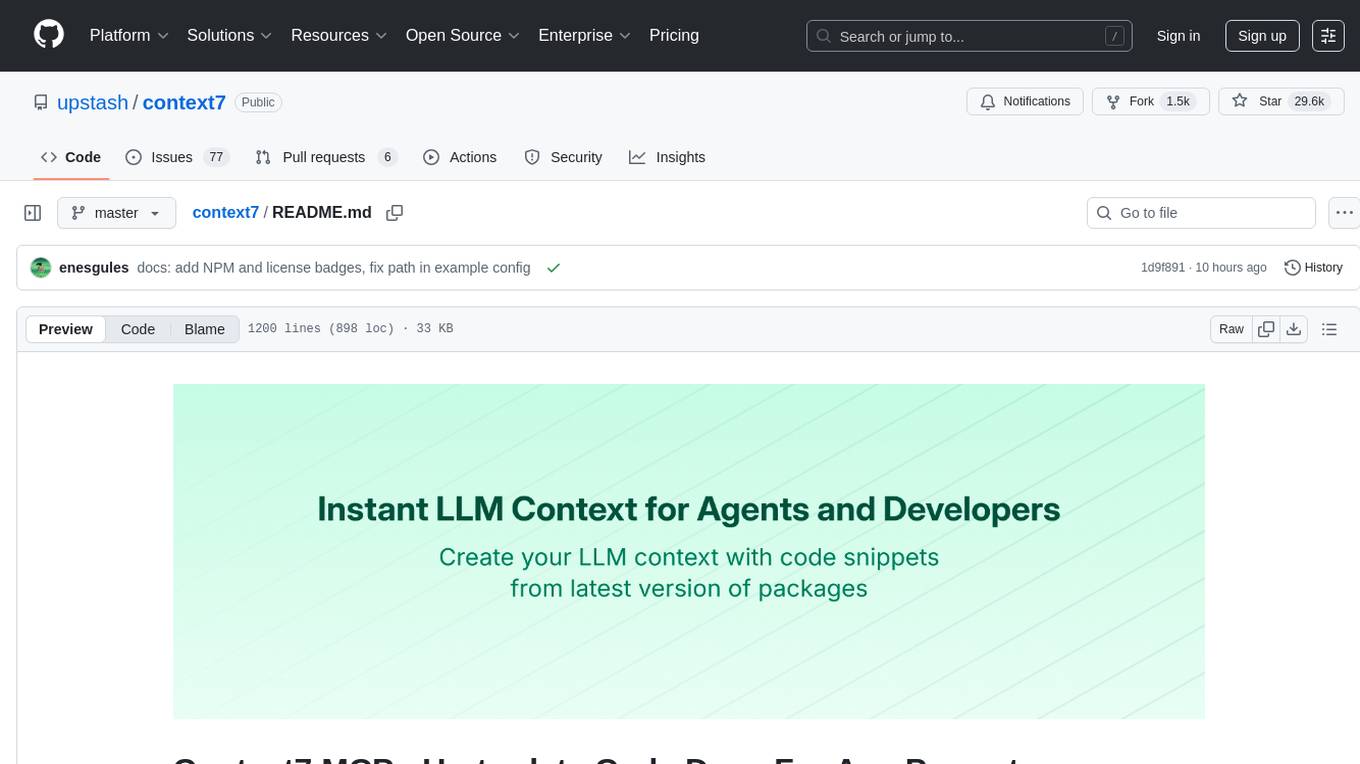
Task: Open the Raw file view
Action: [x=1231, y=329]
